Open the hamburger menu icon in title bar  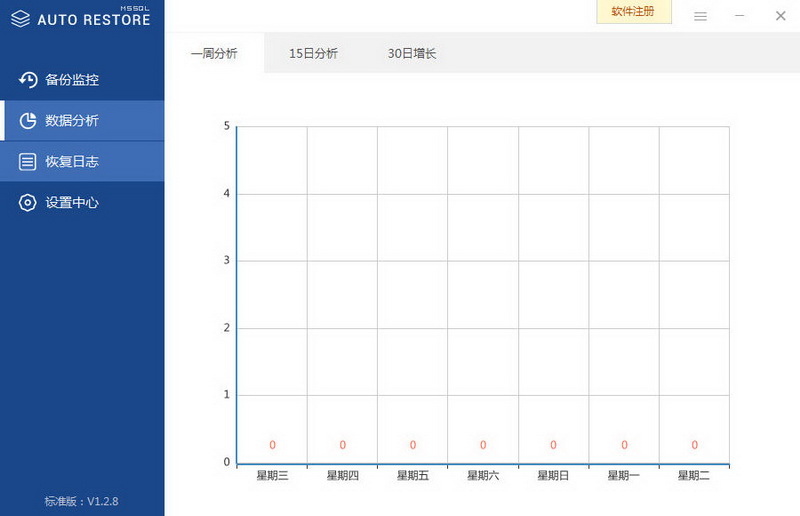click(x=701, y=16)
